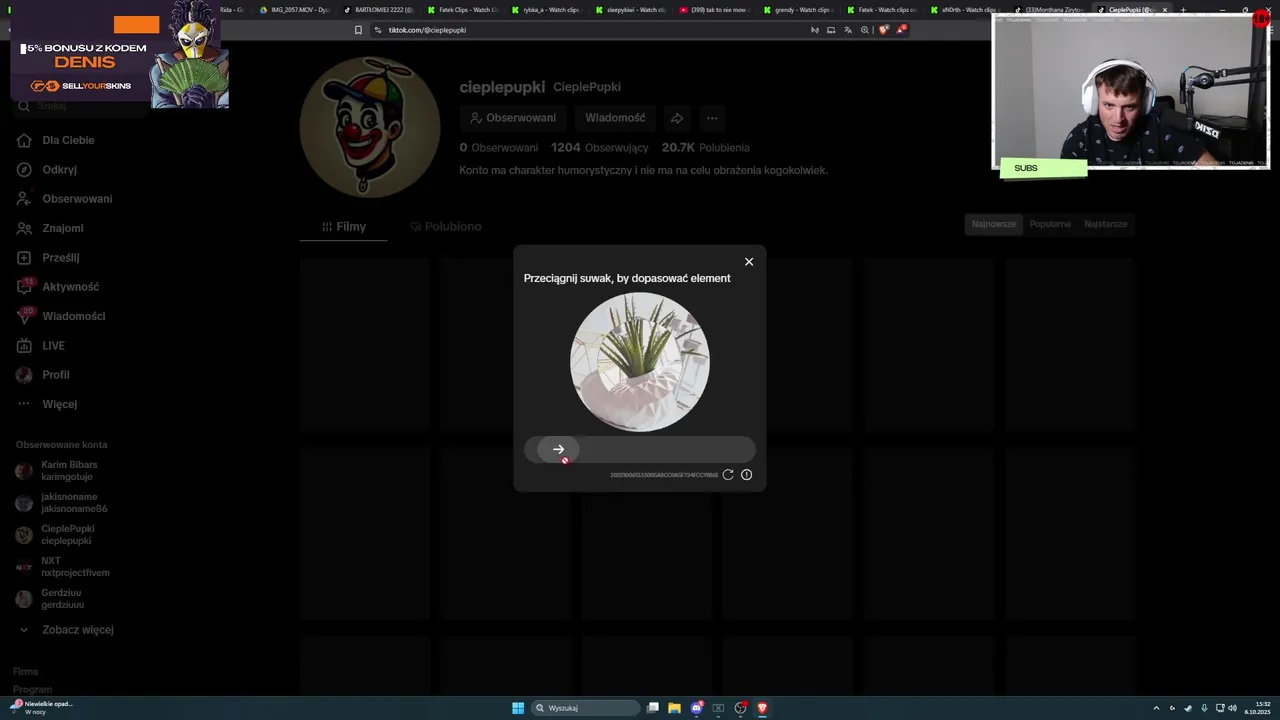Switch to the Filmy tab
The height and width of the screenshot is (720, 1280).
click(343, 227)
